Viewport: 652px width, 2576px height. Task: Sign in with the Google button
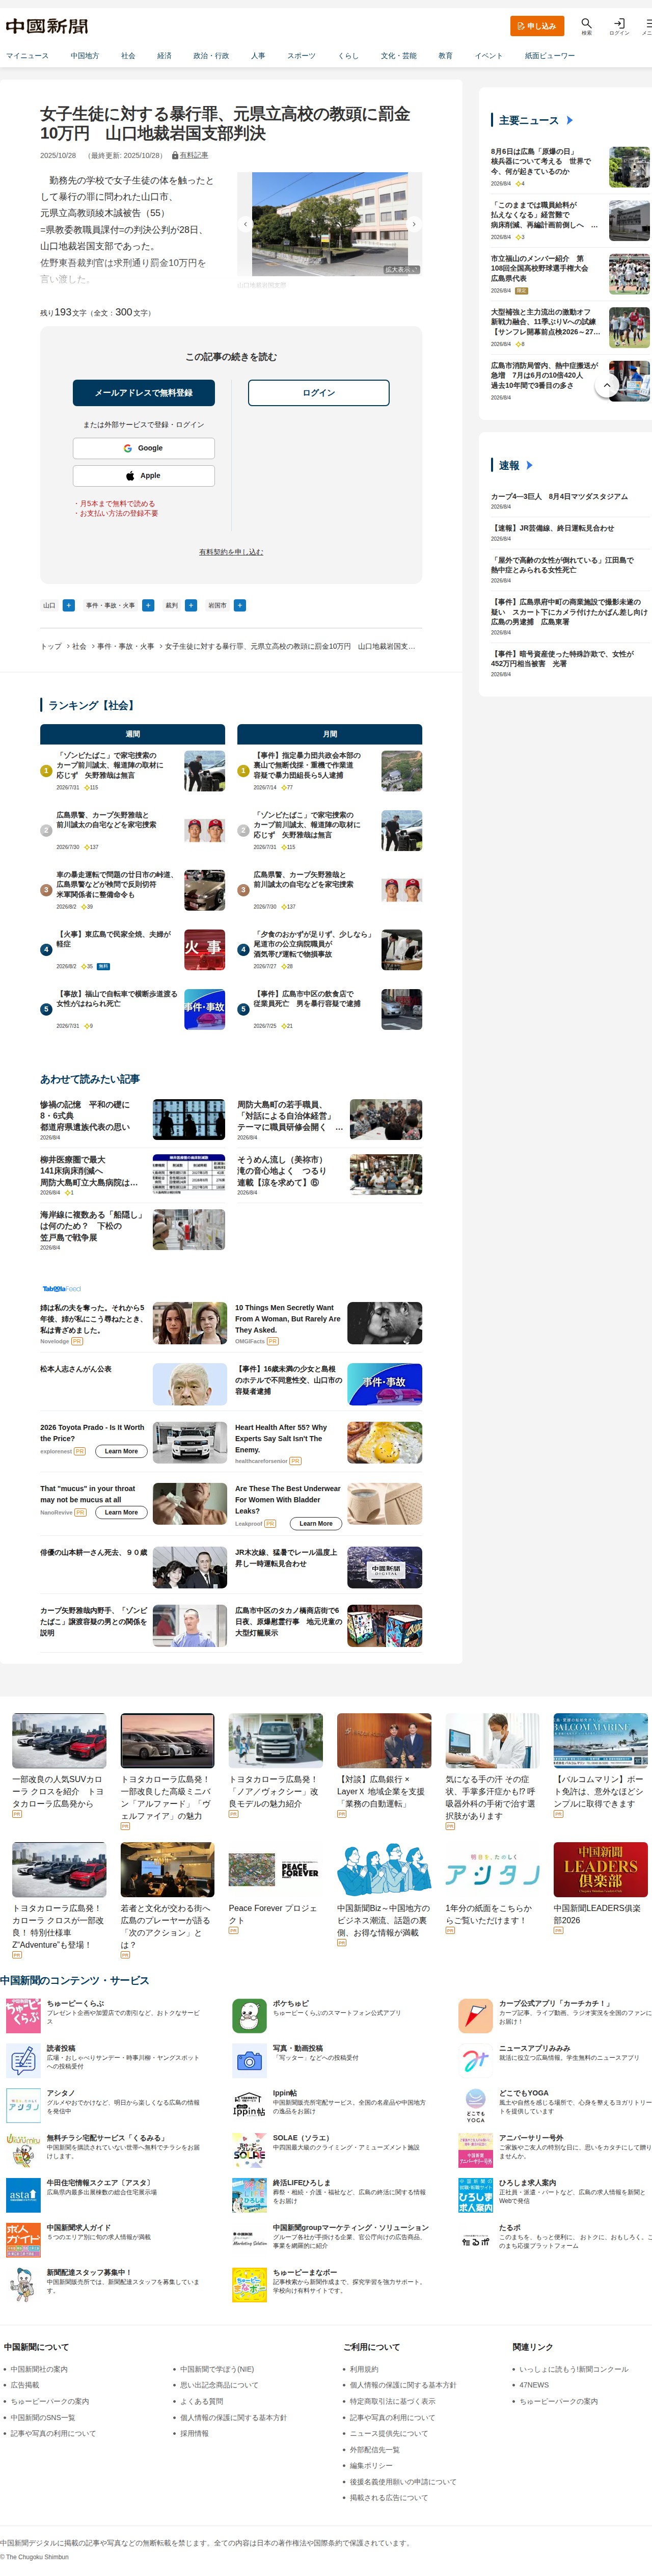coord(144,449)
